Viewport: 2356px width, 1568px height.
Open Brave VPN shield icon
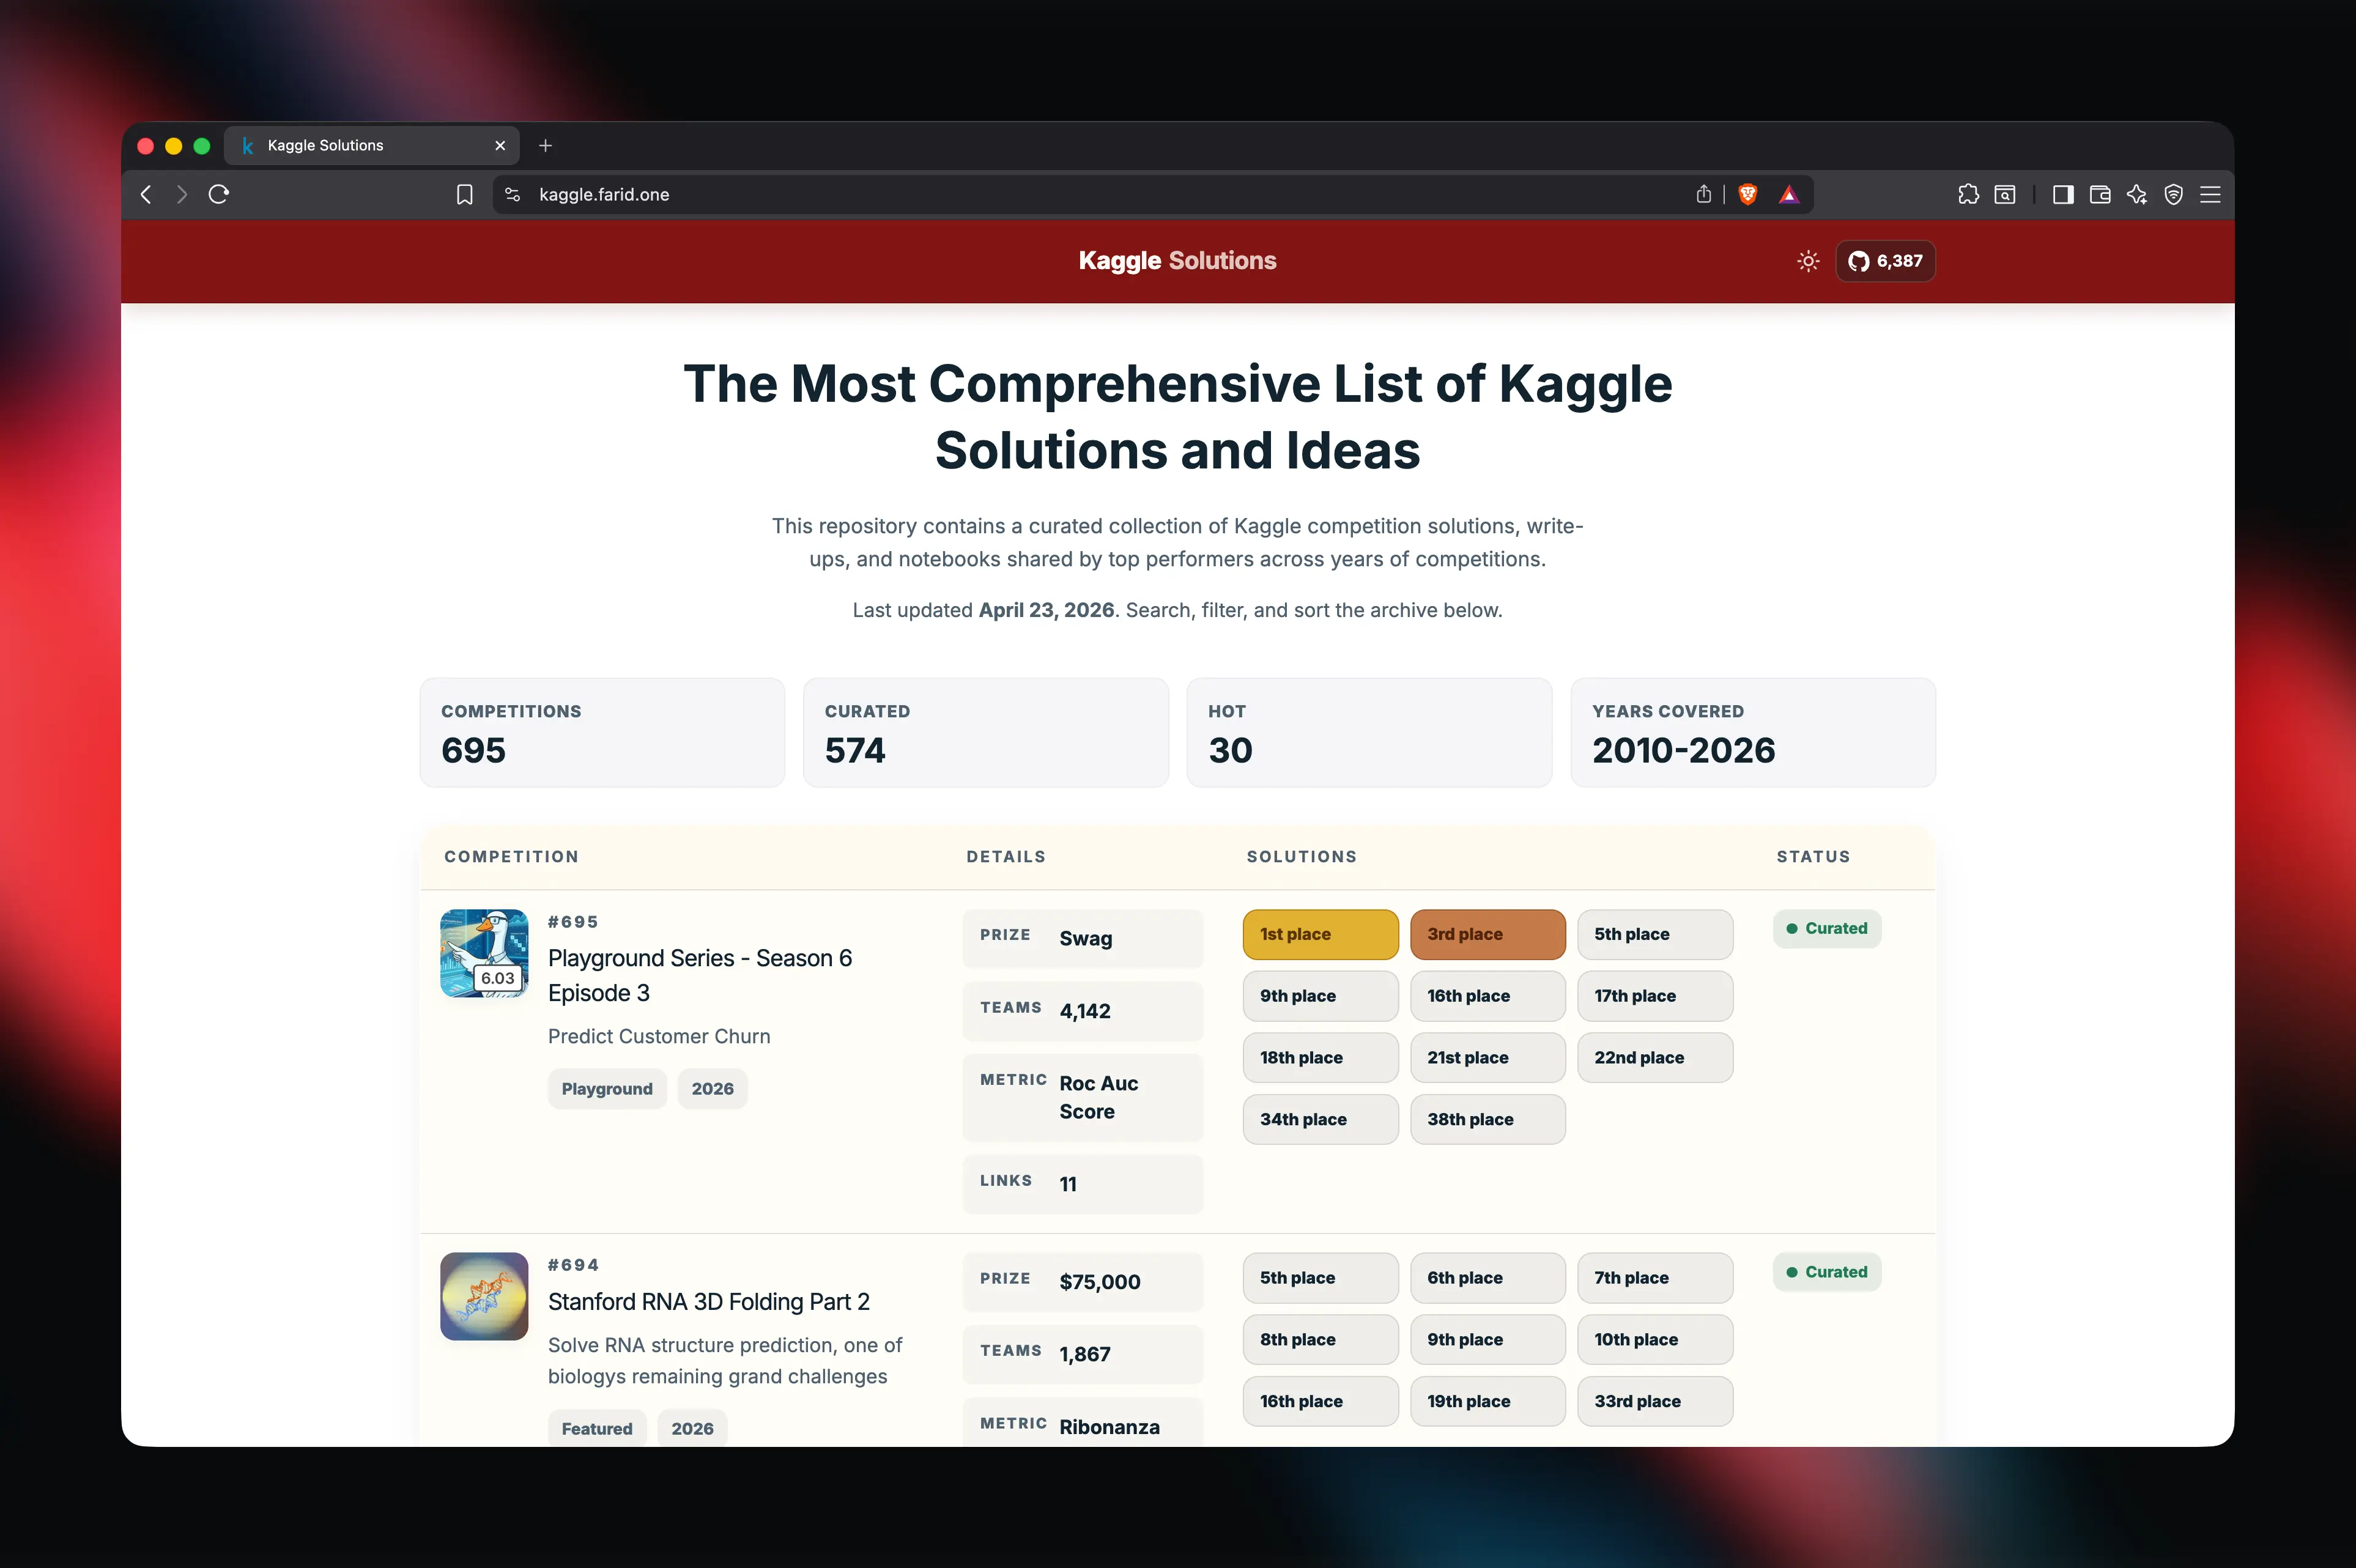[2174, 194]
